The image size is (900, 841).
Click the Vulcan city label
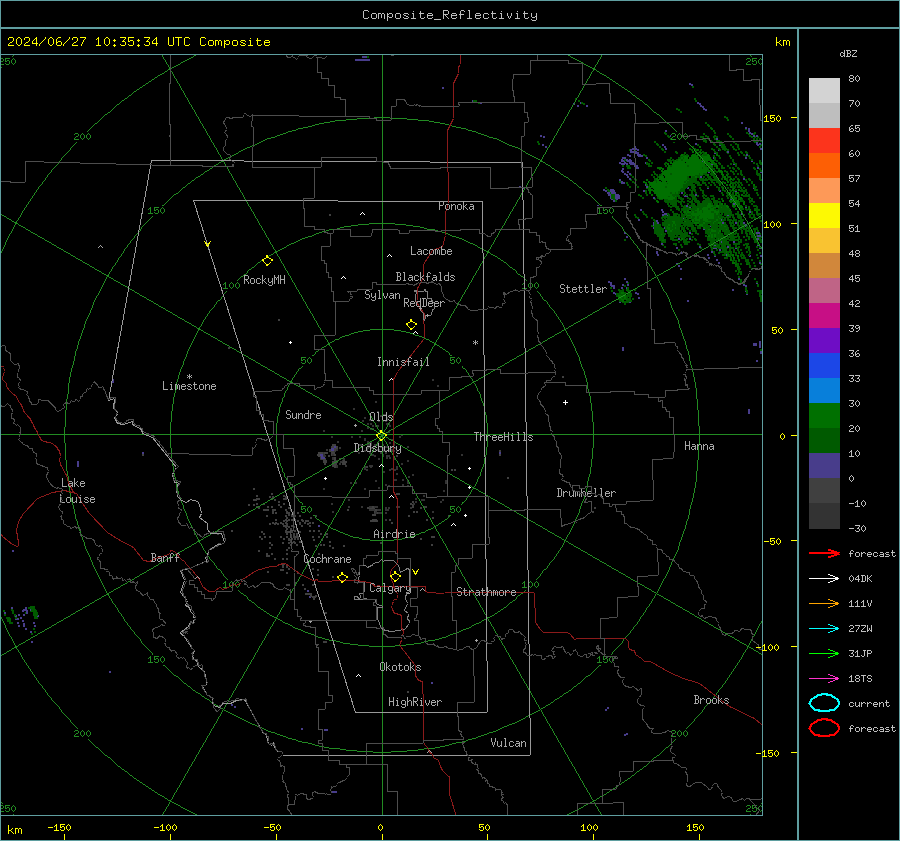[508, 743]
